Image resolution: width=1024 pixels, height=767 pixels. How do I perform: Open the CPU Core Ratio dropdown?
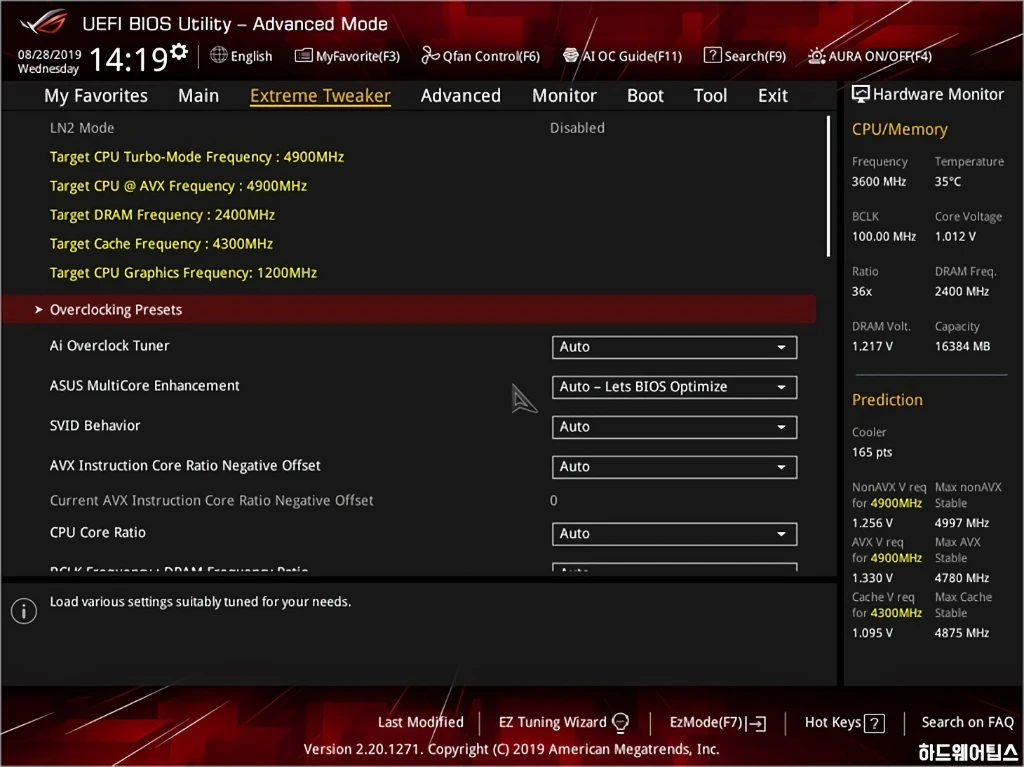click(674, 533)
